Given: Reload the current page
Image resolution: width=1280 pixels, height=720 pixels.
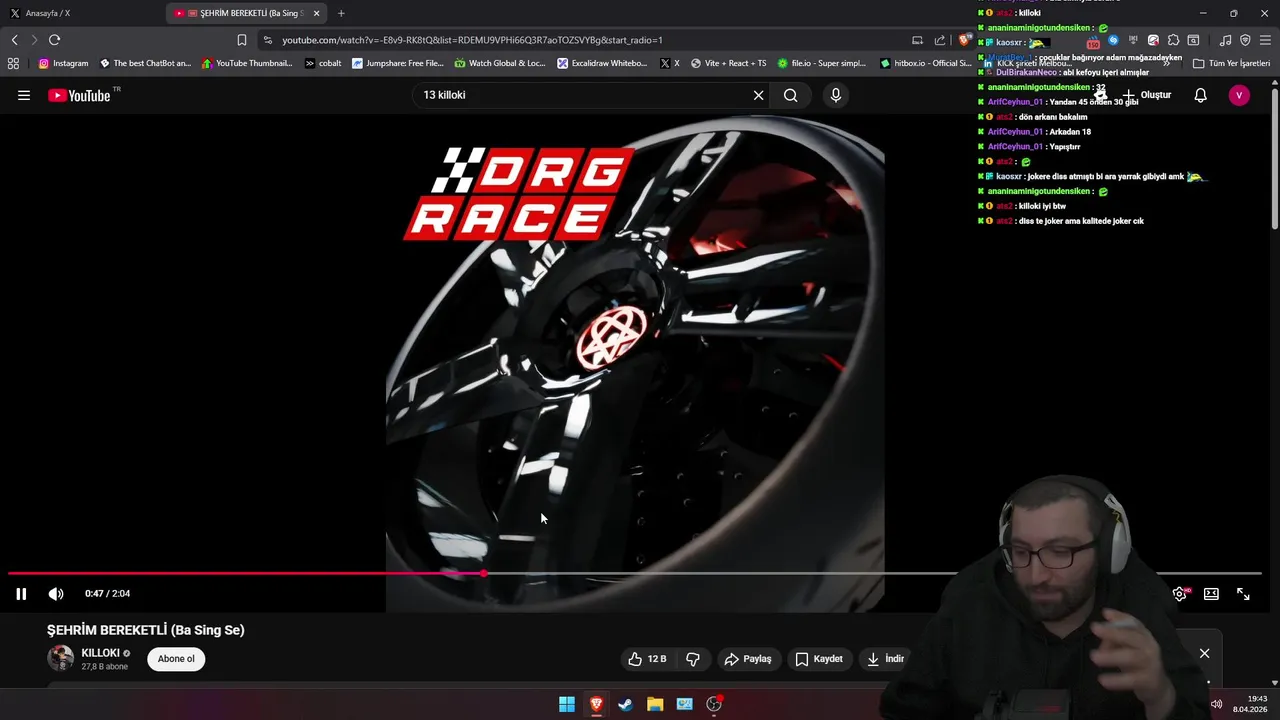Looking at the screenshot, I should point(54,40).
